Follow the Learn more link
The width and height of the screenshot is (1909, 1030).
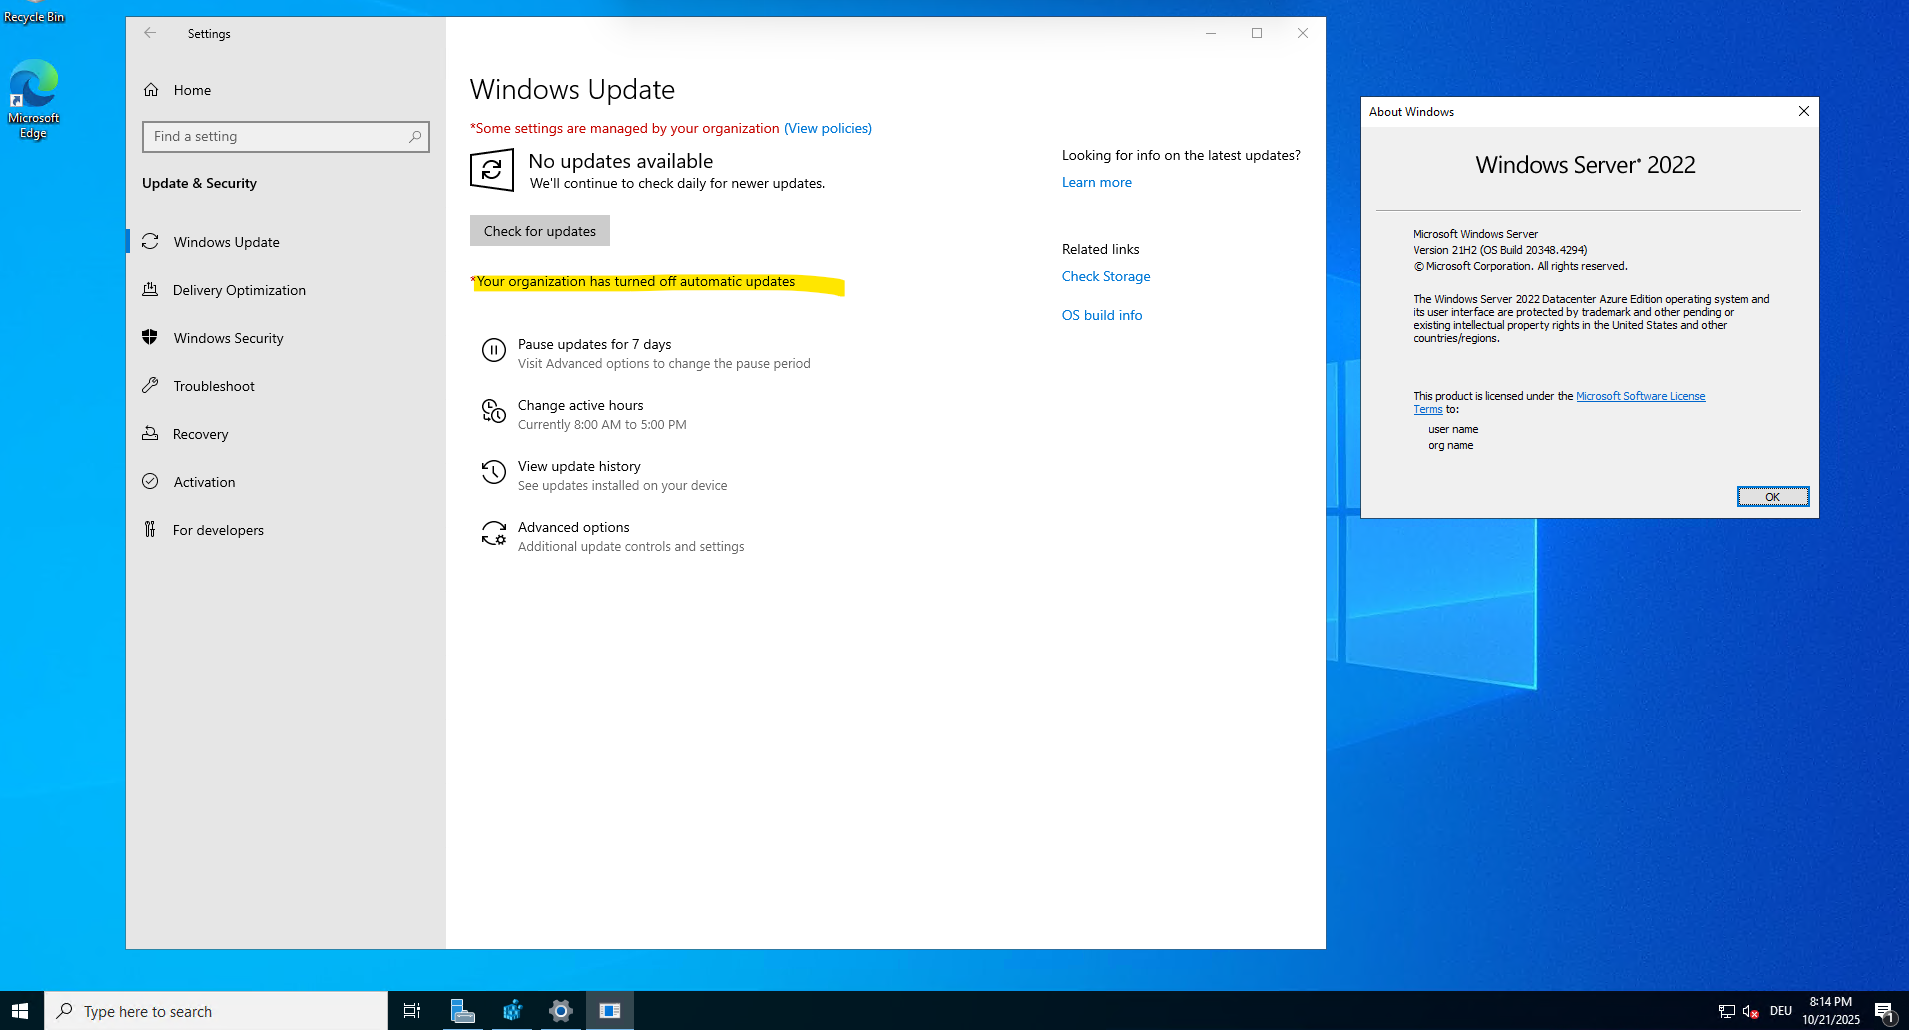click(x=1097, y=182)
